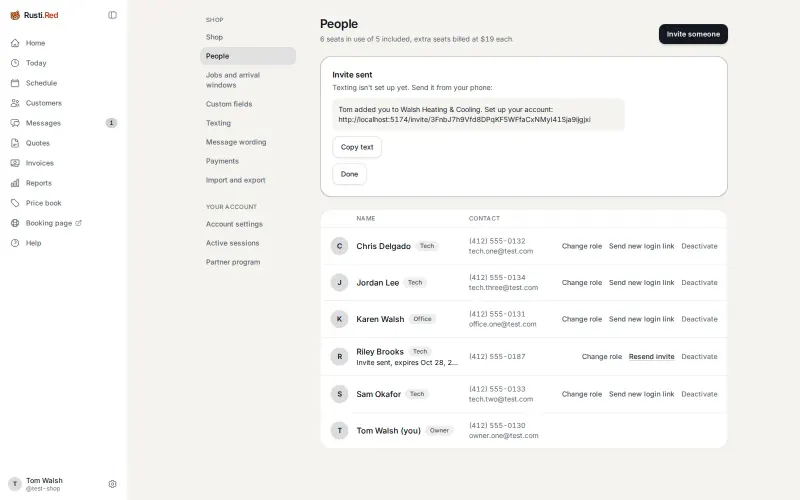Send new login link to Sam Okafor
Viewport: 800px width, 500px height.
pyautogui.click(x=641, y=394)
